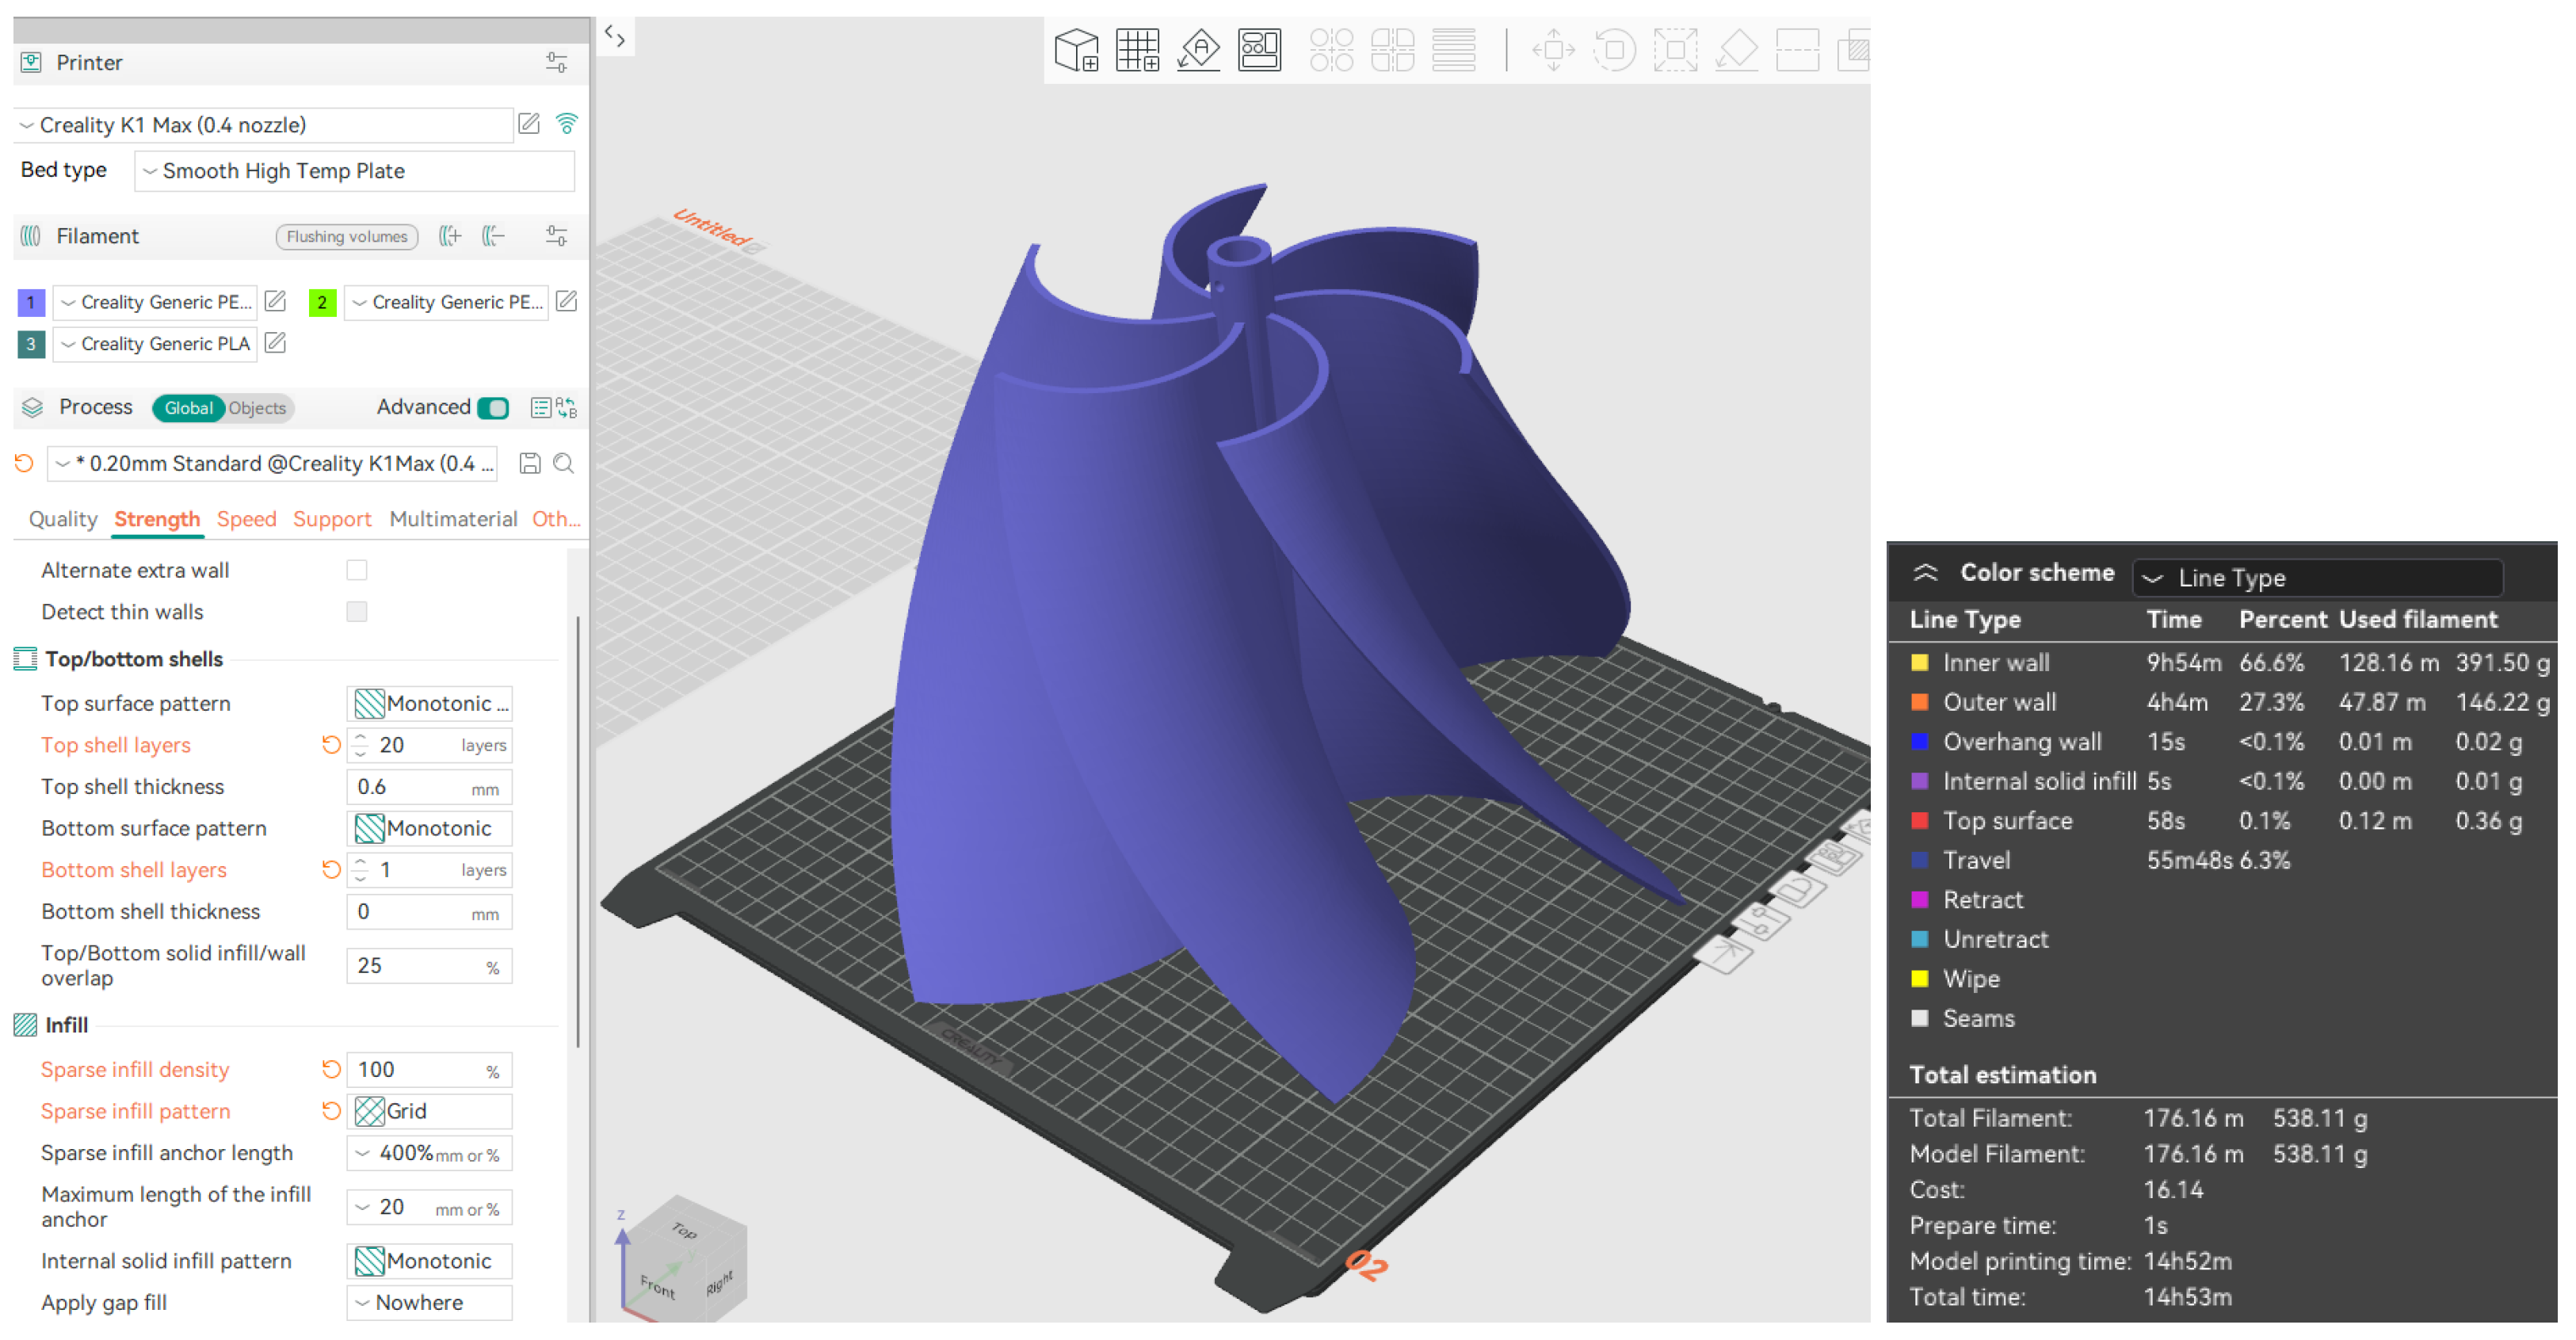Open the Support settings tab
The image size is (2576, 1340).
click(331, 519)
